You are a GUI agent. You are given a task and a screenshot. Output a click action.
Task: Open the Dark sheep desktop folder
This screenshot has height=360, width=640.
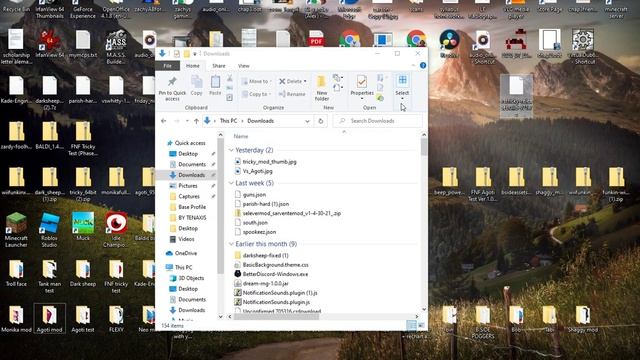(83, 273)
